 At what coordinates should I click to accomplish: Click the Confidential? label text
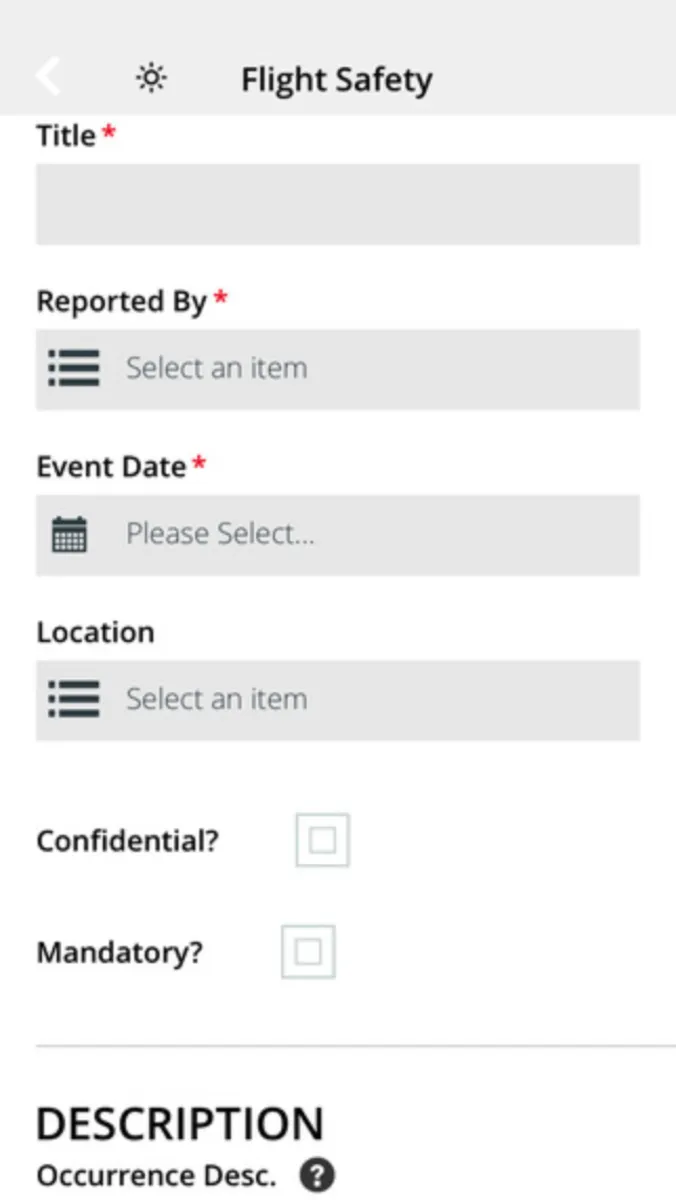click(x=127, y=841)
